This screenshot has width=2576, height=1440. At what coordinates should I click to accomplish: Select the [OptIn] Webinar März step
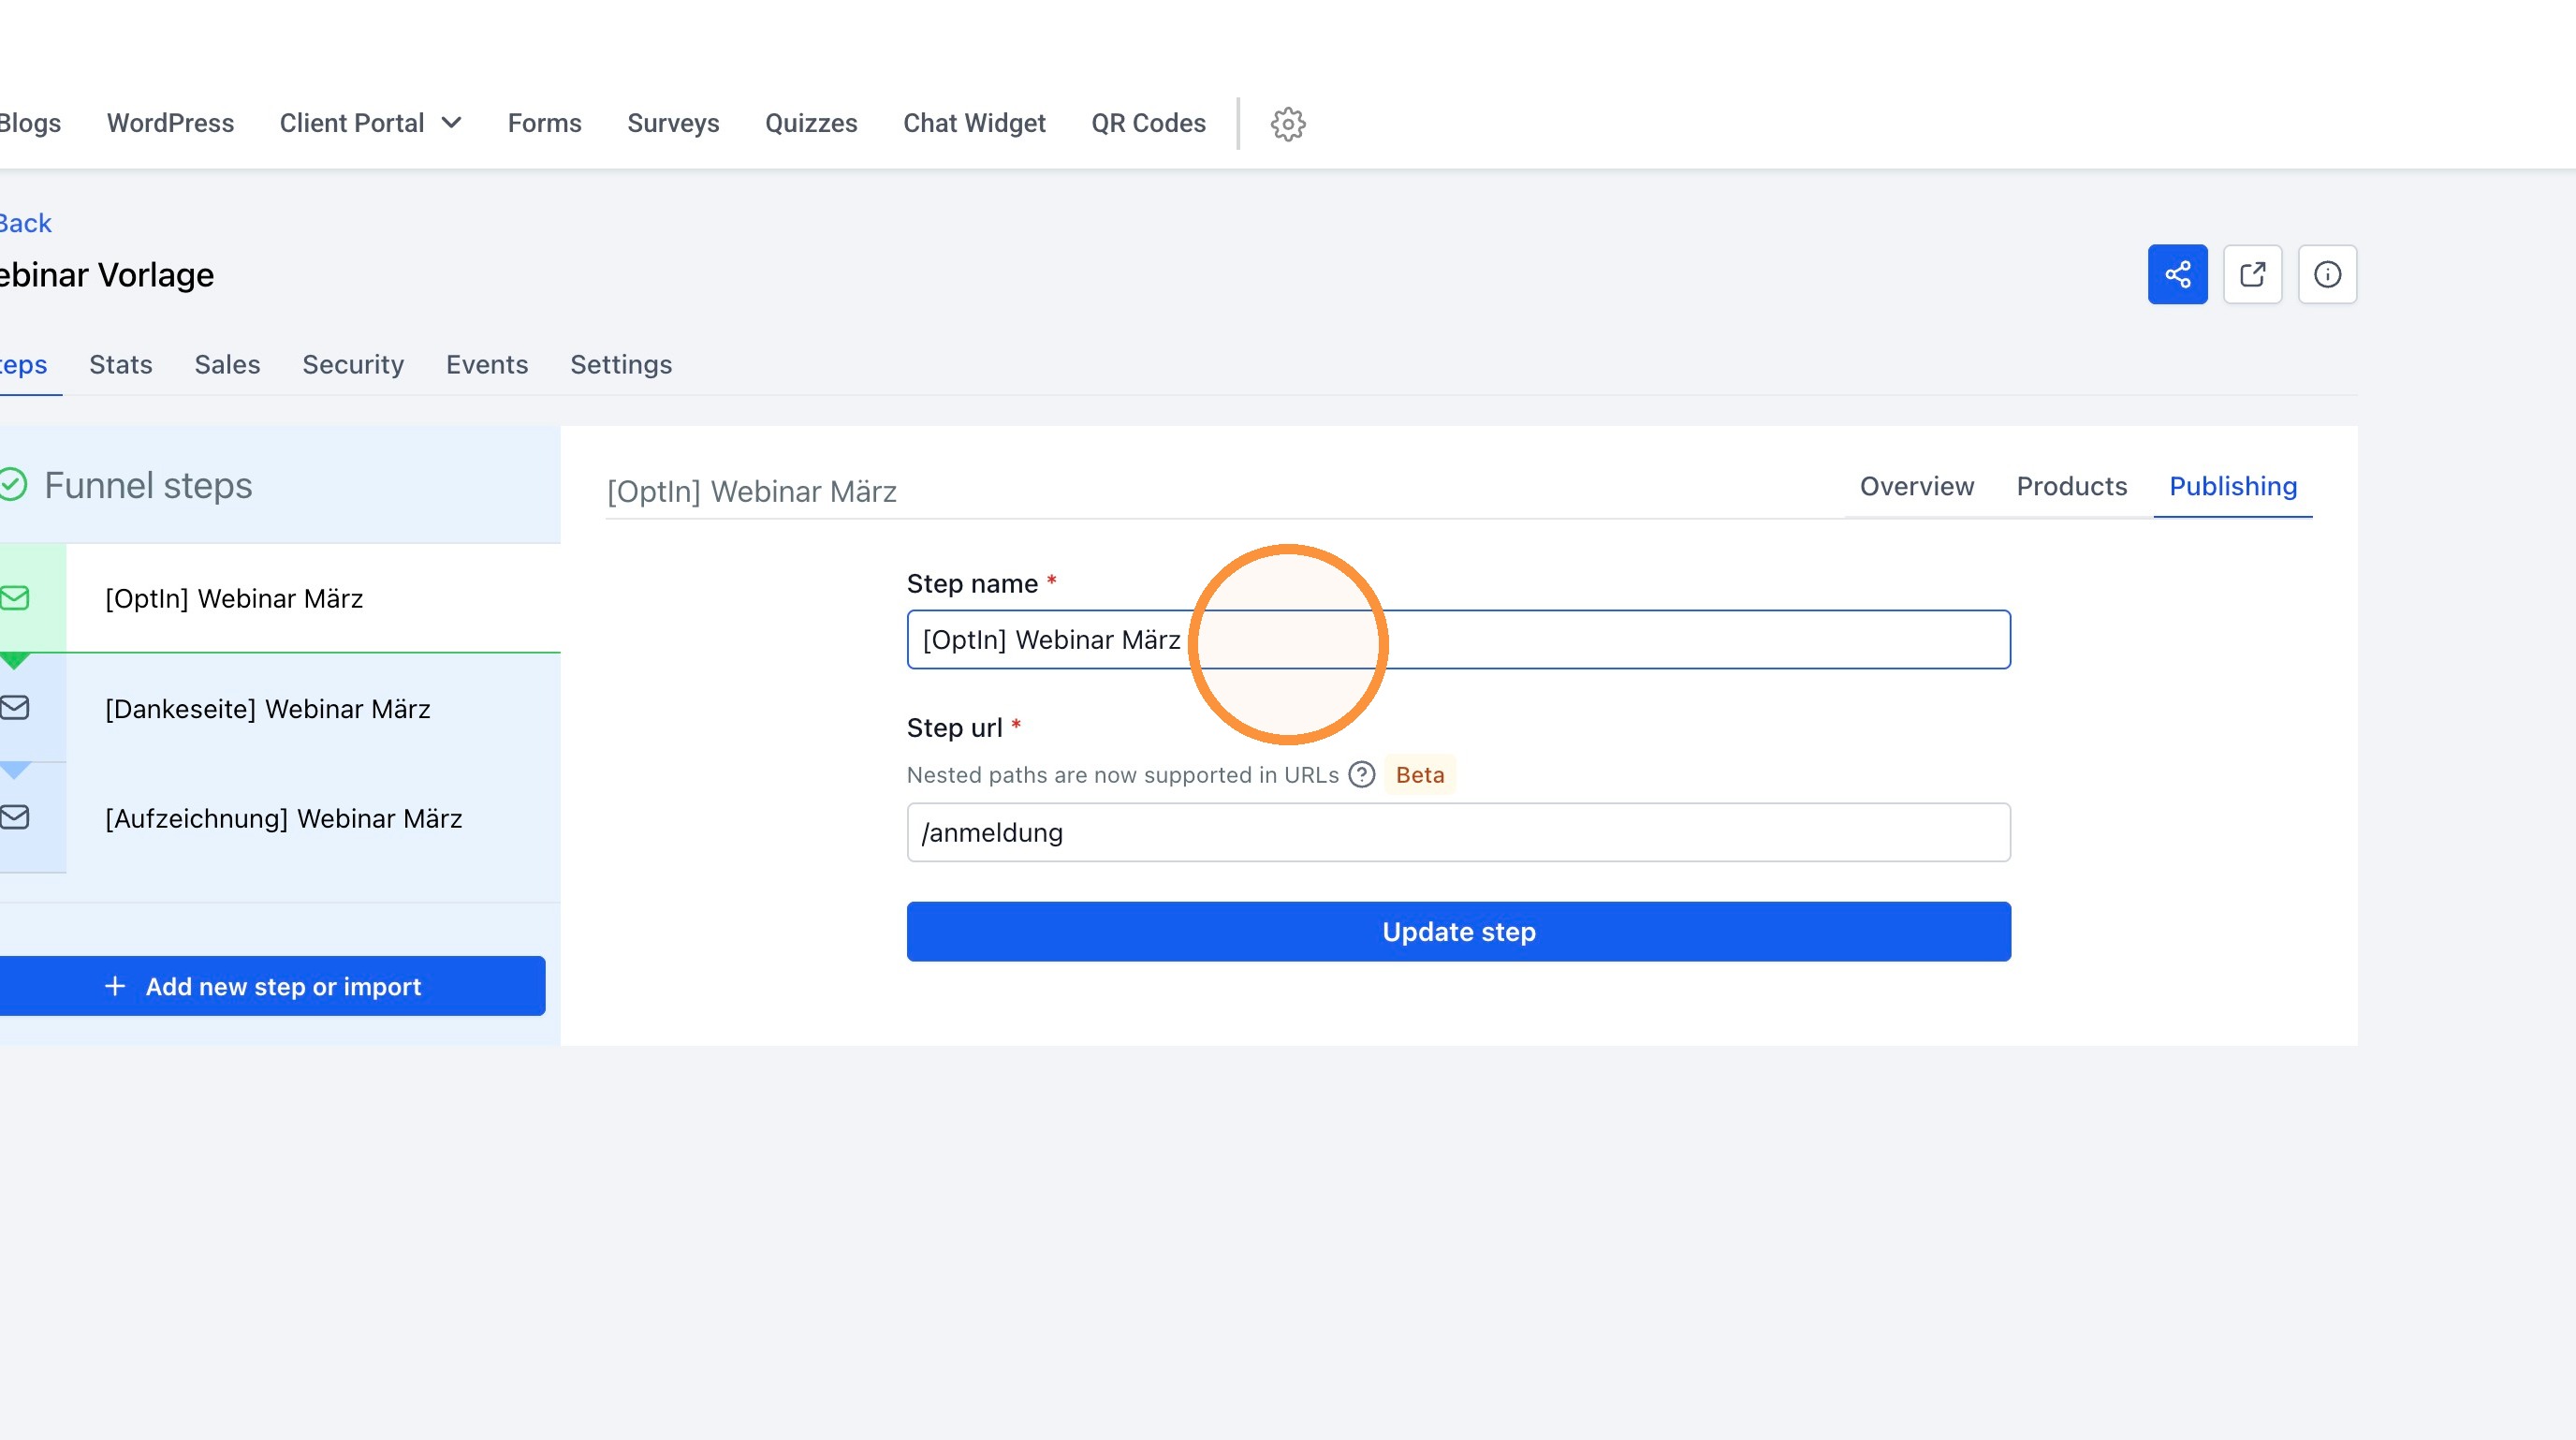point(280,598)
